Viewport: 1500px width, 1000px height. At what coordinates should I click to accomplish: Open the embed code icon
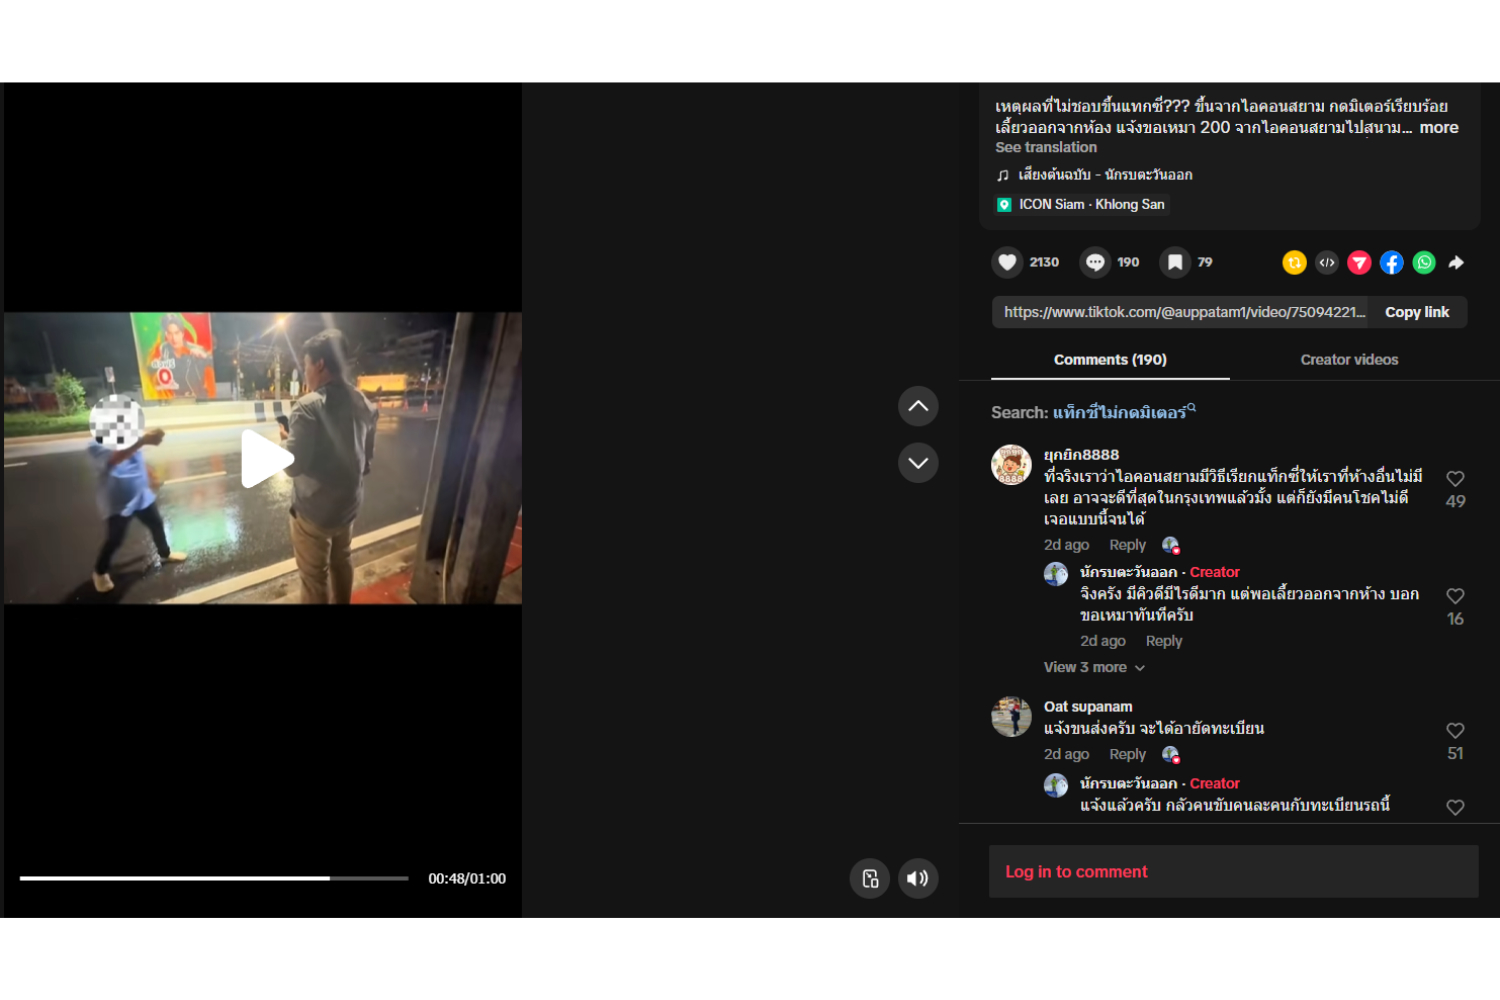(1327, 262)
